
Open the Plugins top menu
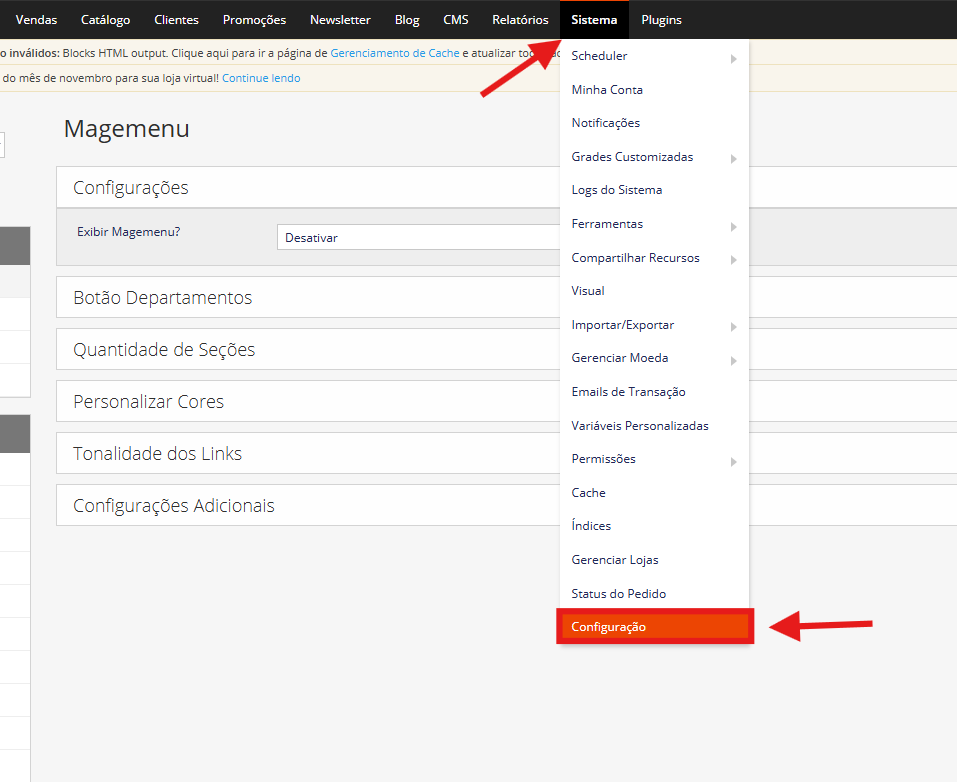[661, 20]
